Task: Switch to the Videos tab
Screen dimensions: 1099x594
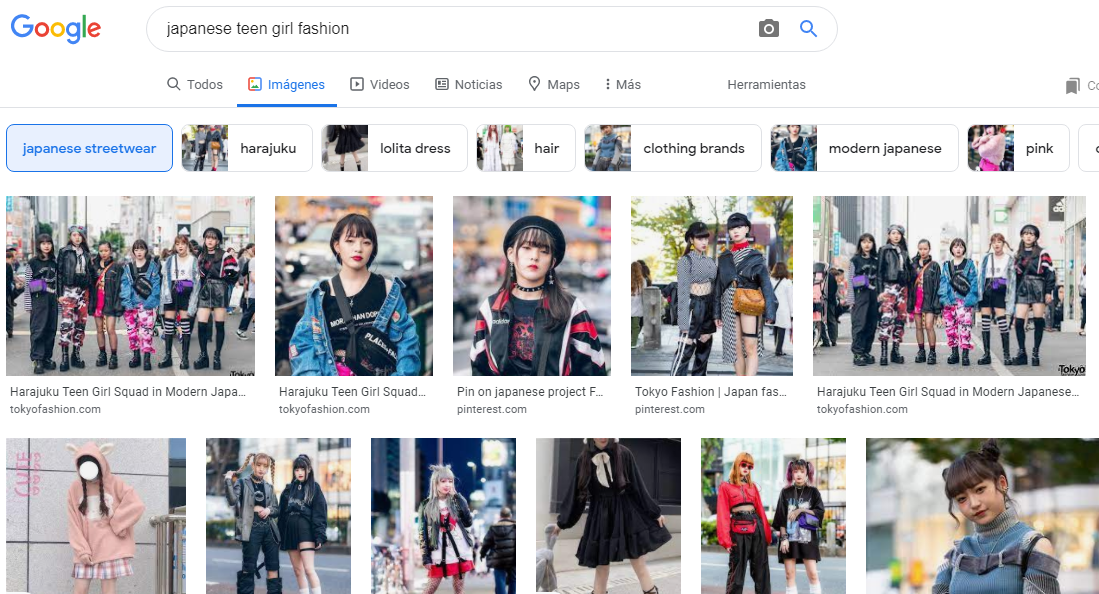Action: [x=380, y=84]
